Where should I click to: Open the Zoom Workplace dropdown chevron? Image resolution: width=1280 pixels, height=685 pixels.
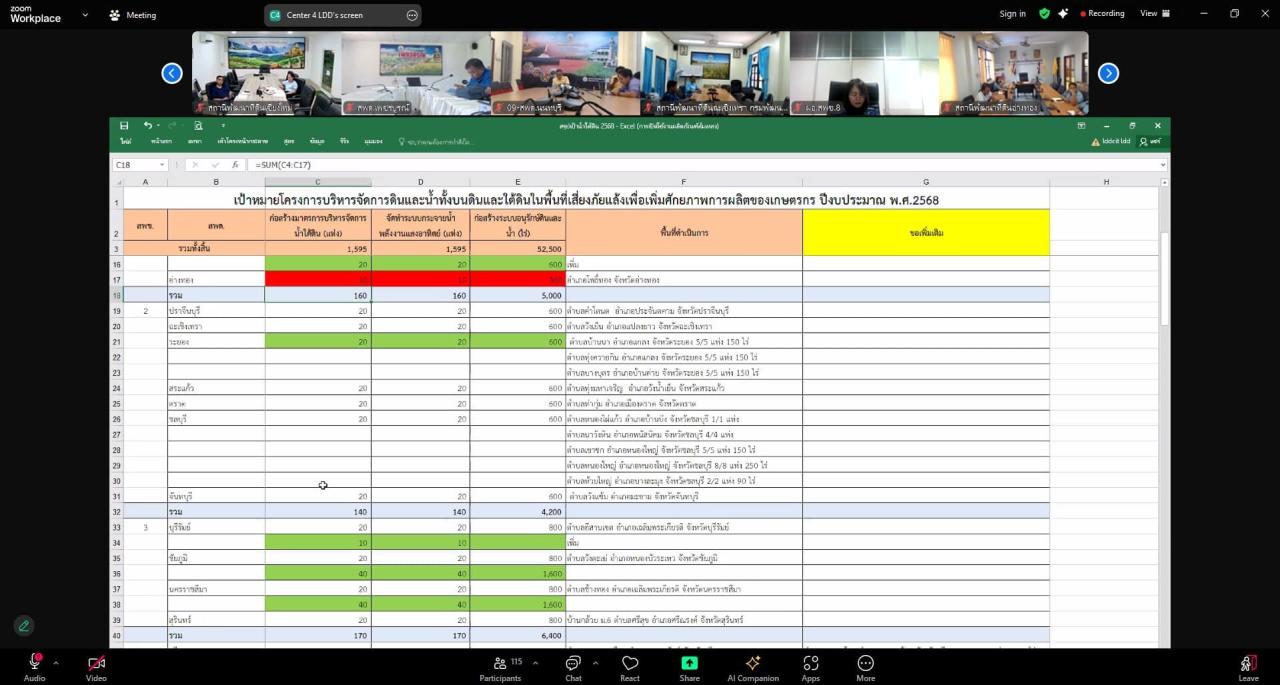pos(85,15)
